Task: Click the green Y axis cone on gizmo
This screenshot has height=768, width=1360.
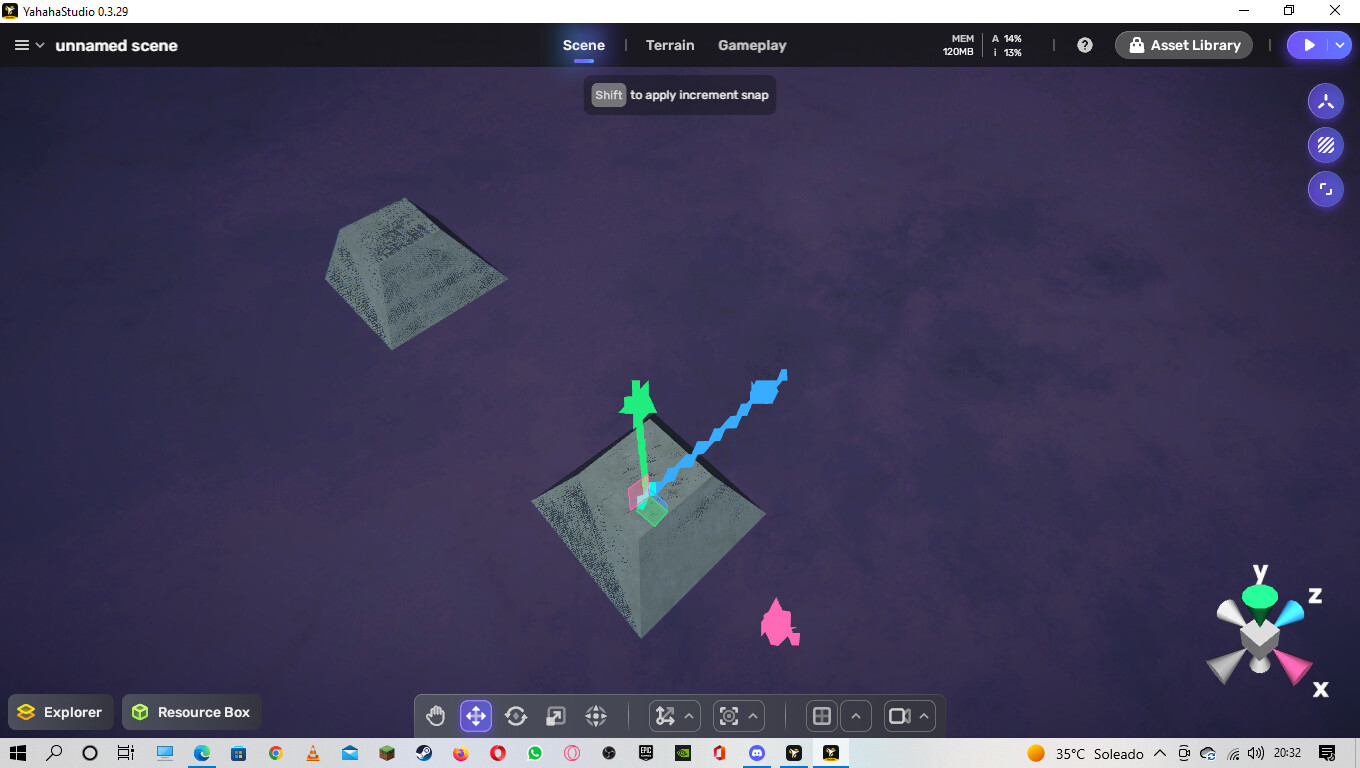Action: (1259, 597)
